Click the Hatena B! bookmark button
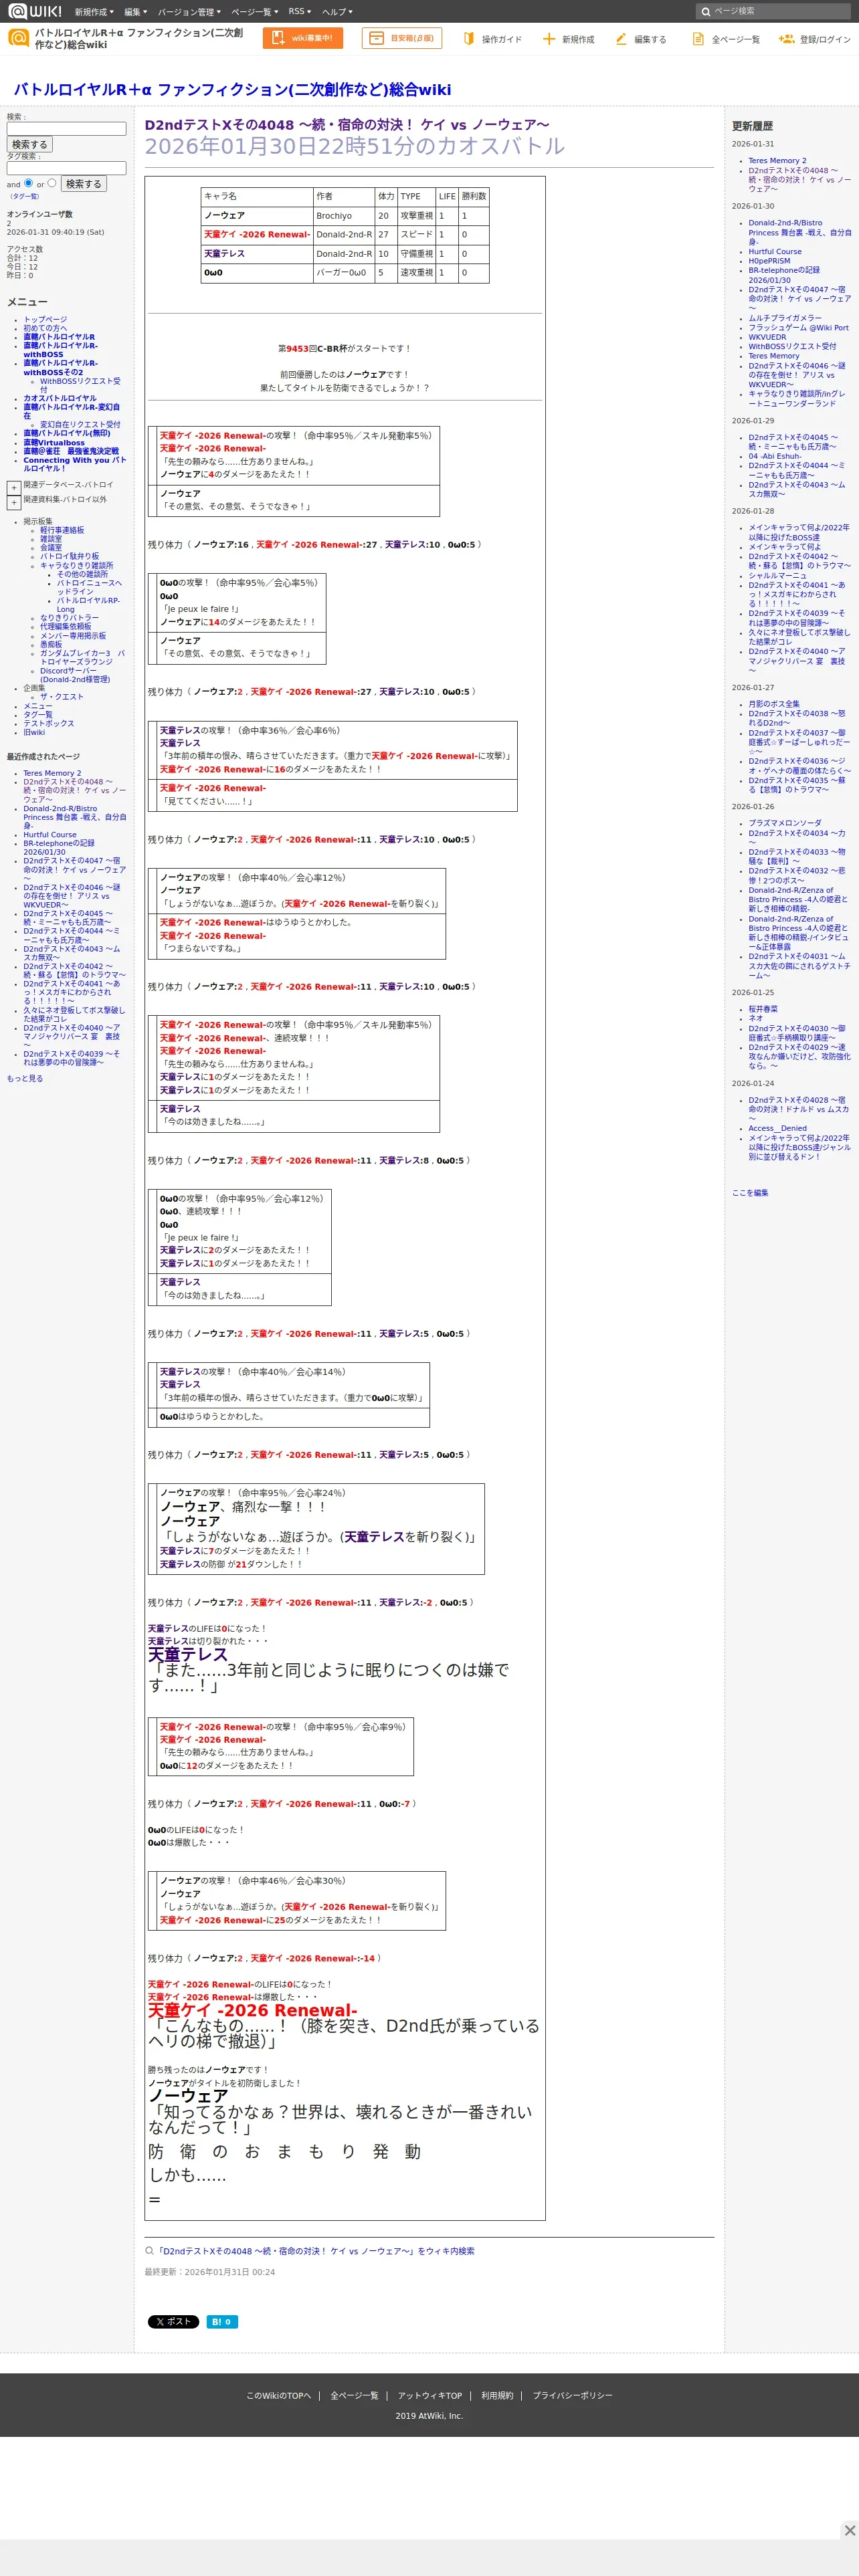Image resolution: width=859 pixels, height=2576 pixels. pos(222,2322)
